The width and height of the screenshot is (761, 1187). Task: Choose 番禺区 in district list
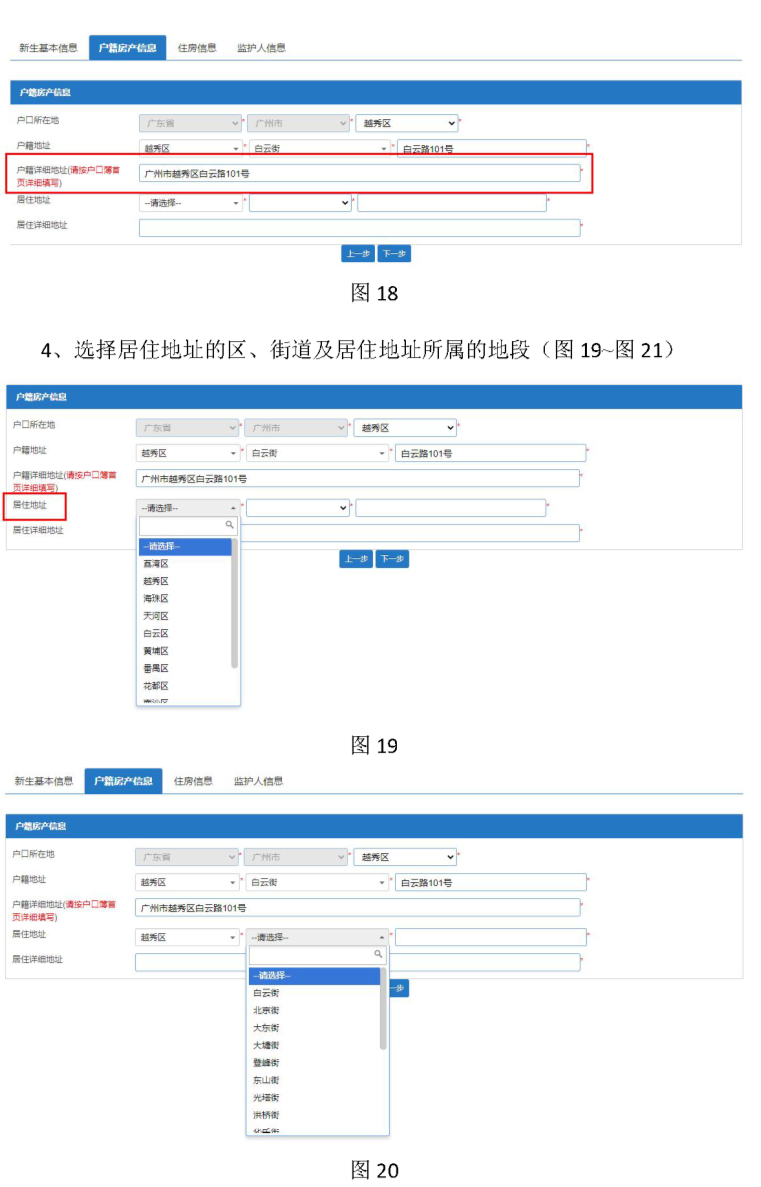click(185, 668)
